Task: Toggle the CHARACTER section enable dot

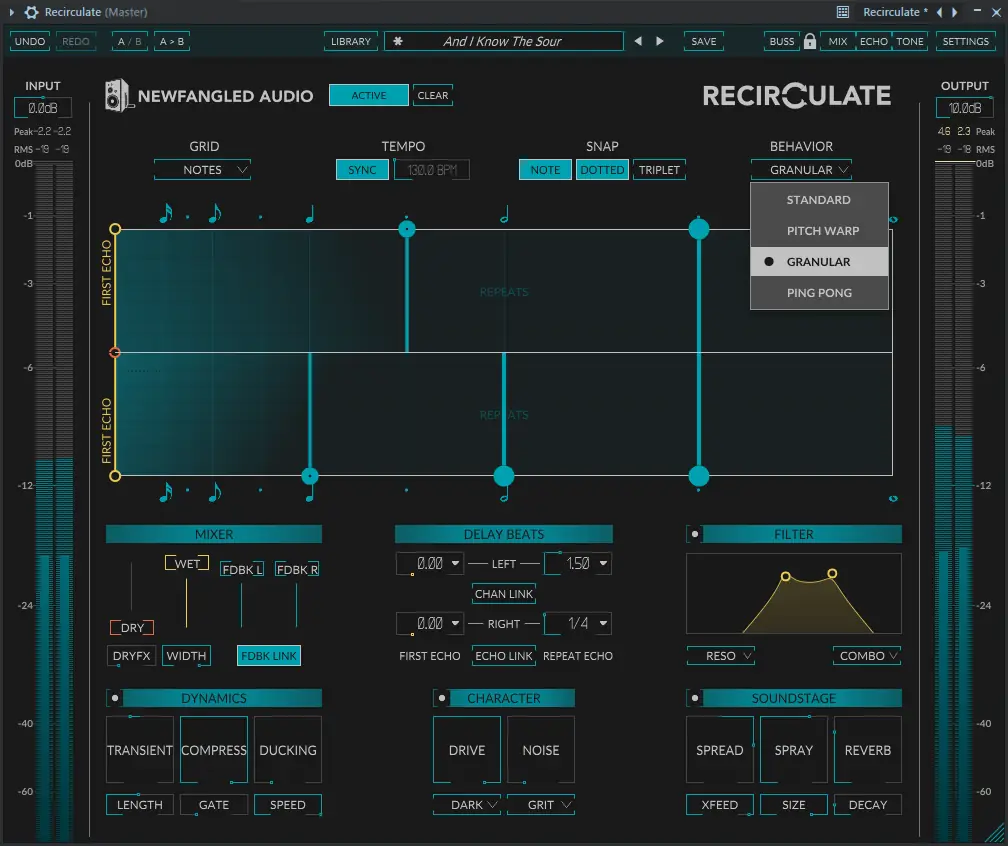Action: point(442,698)
